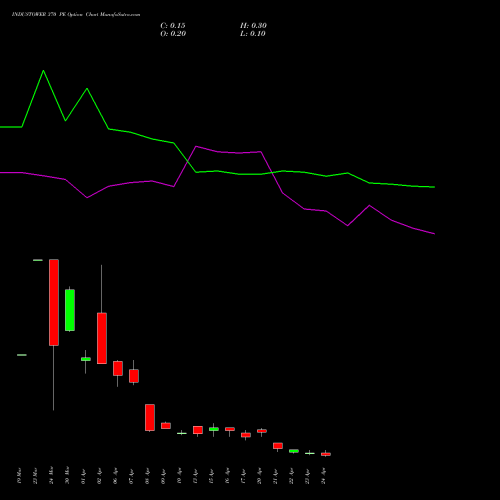Click the INDUSTOWER PE Option Chart title
Viewport: 500px width, 500px height.
[76, 15]
